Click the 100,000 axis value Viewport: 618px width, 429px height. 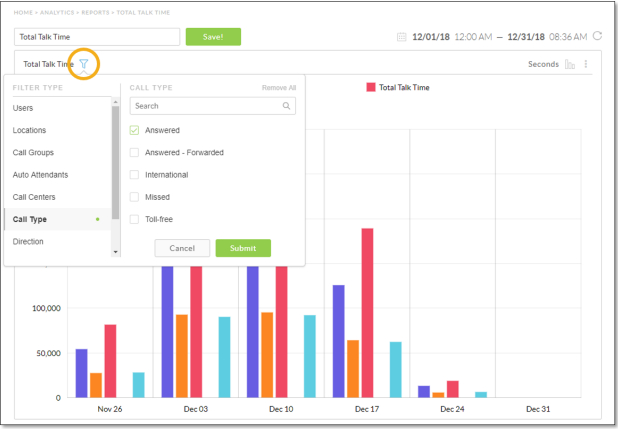(47, 308)
